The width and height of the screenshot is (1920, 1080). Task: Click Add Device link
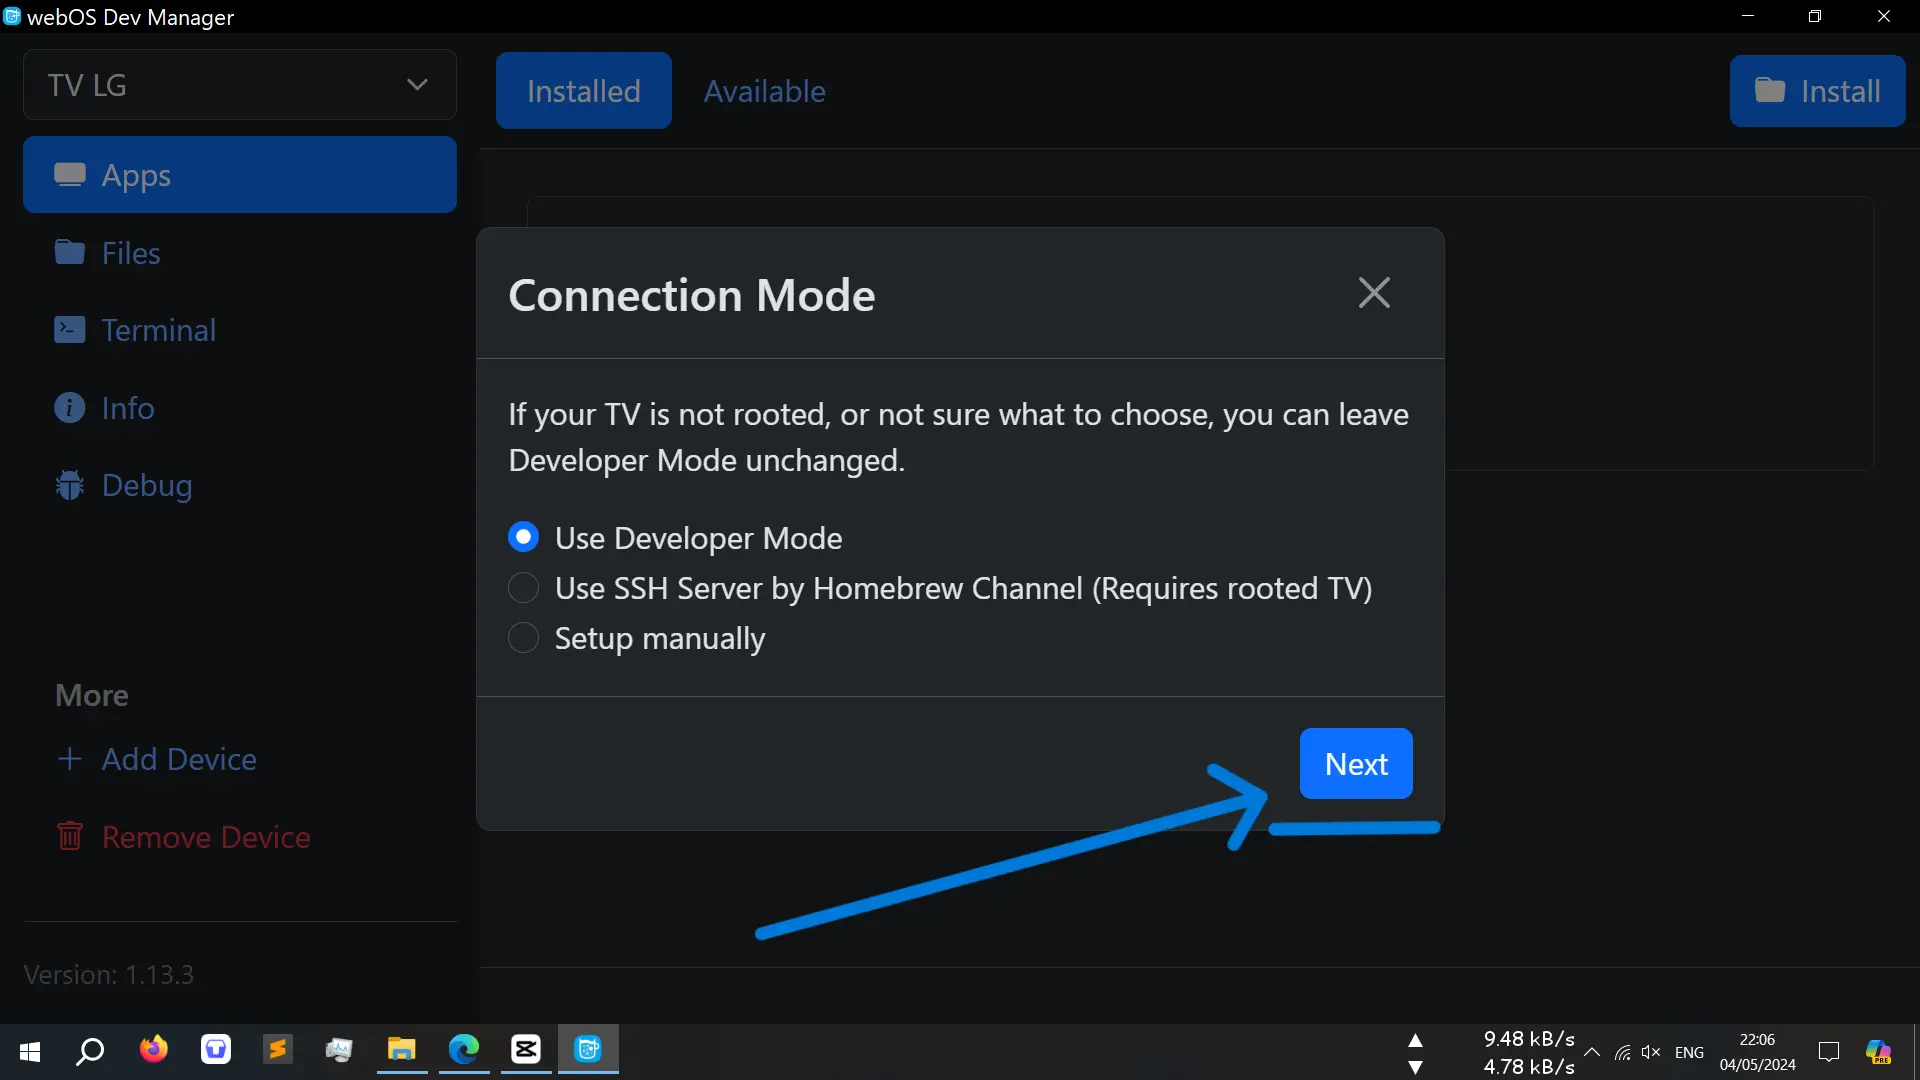coord(179,759)
